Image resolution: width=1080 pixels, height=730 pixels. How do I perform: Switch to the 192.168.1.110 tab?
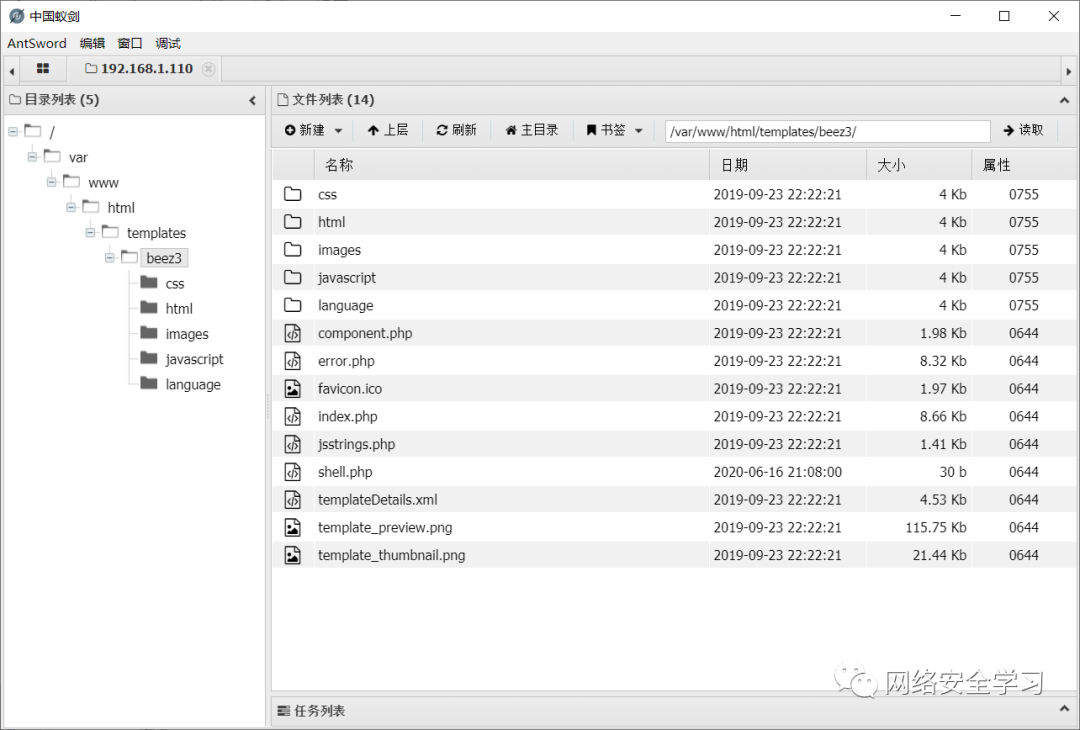pyautogui.click(x=148, y=69)
